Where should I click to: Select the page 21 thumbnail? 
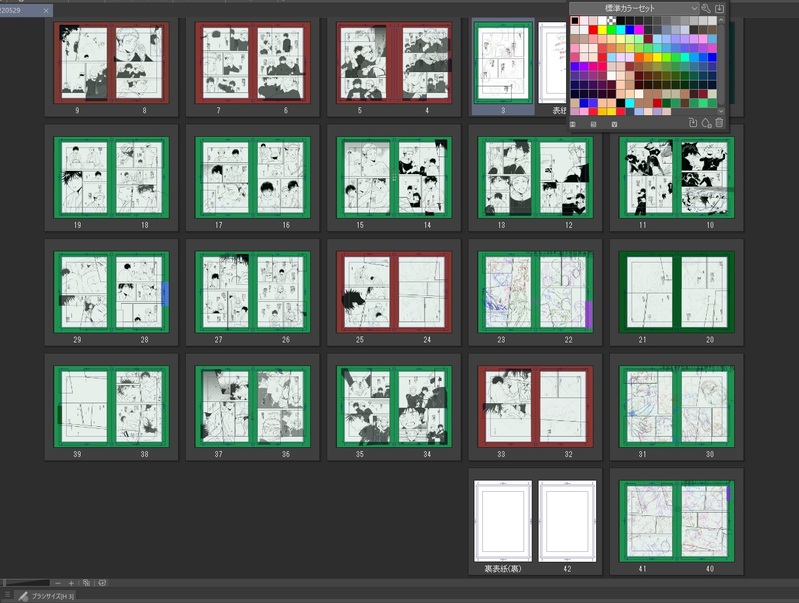tap(649, 292)
